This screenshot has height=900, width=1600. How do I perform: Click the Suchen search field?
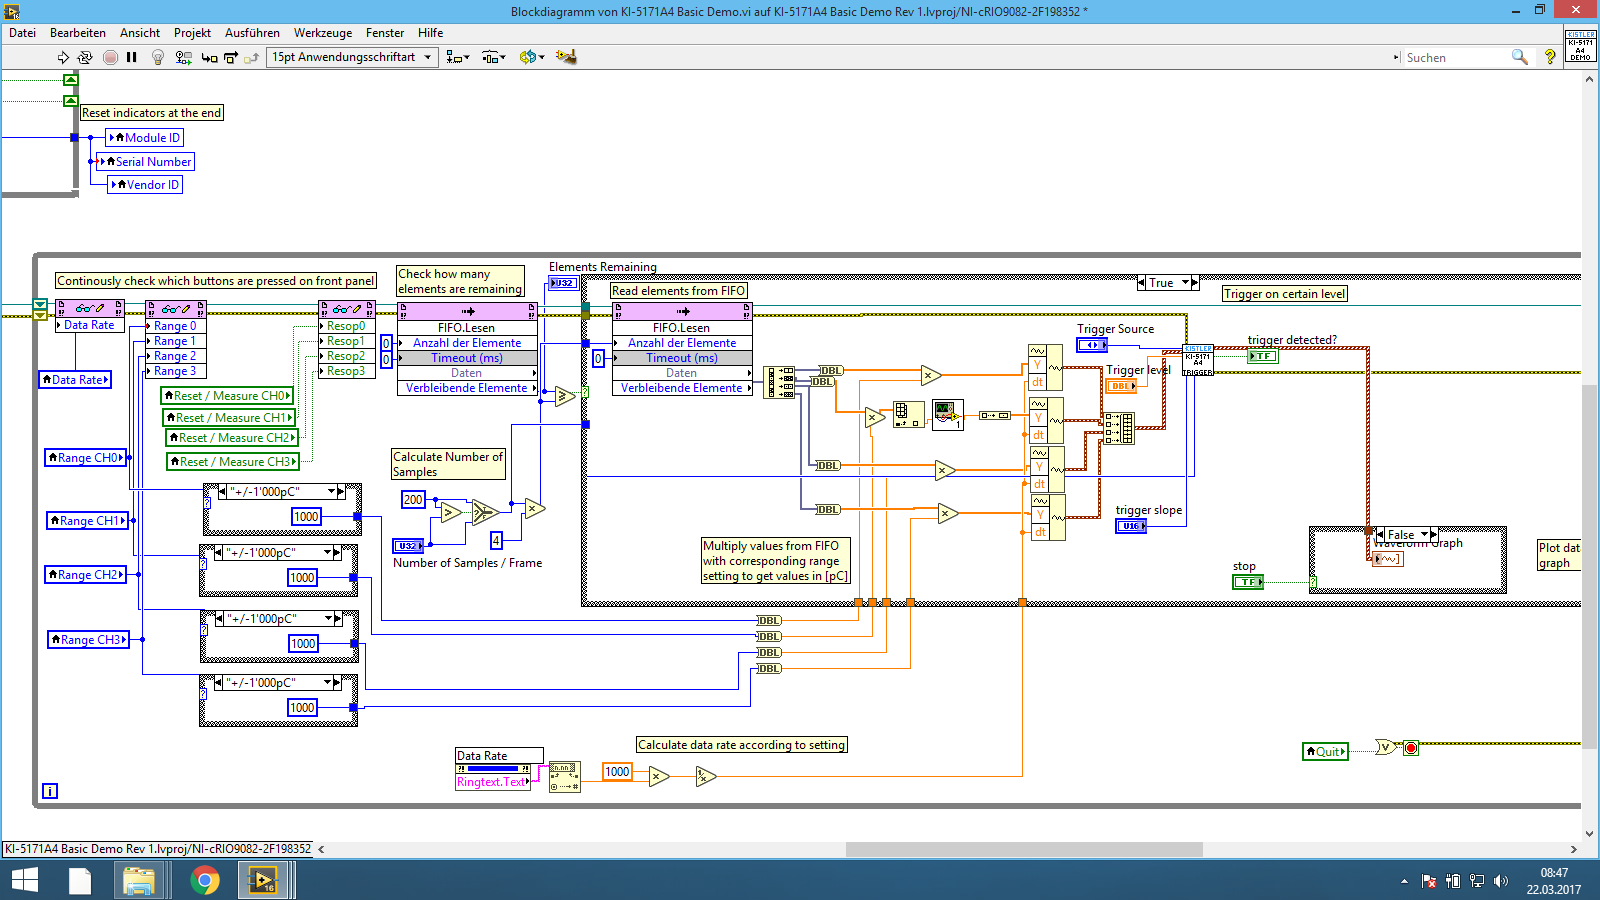(x=1455, y=58)
